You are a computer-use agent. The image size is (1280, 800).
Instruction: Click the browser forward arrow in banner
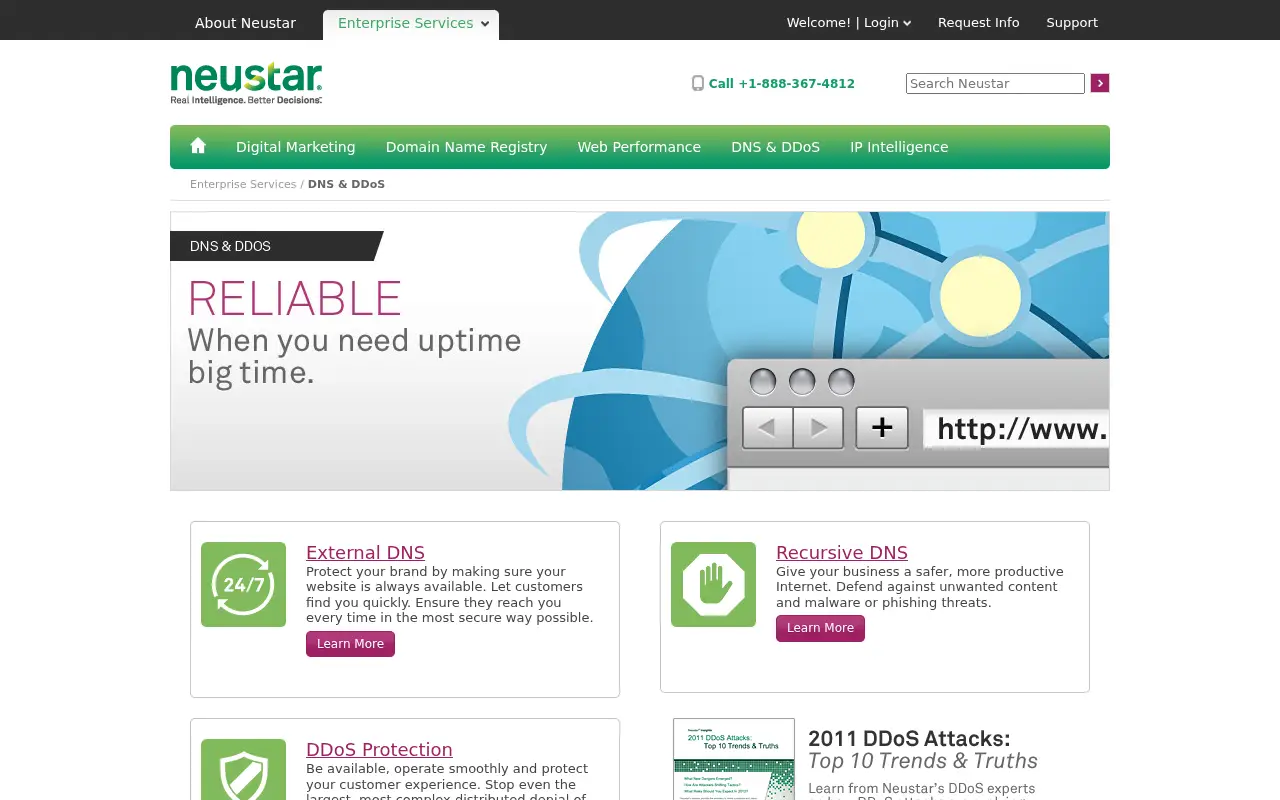[x=819, y=428]
